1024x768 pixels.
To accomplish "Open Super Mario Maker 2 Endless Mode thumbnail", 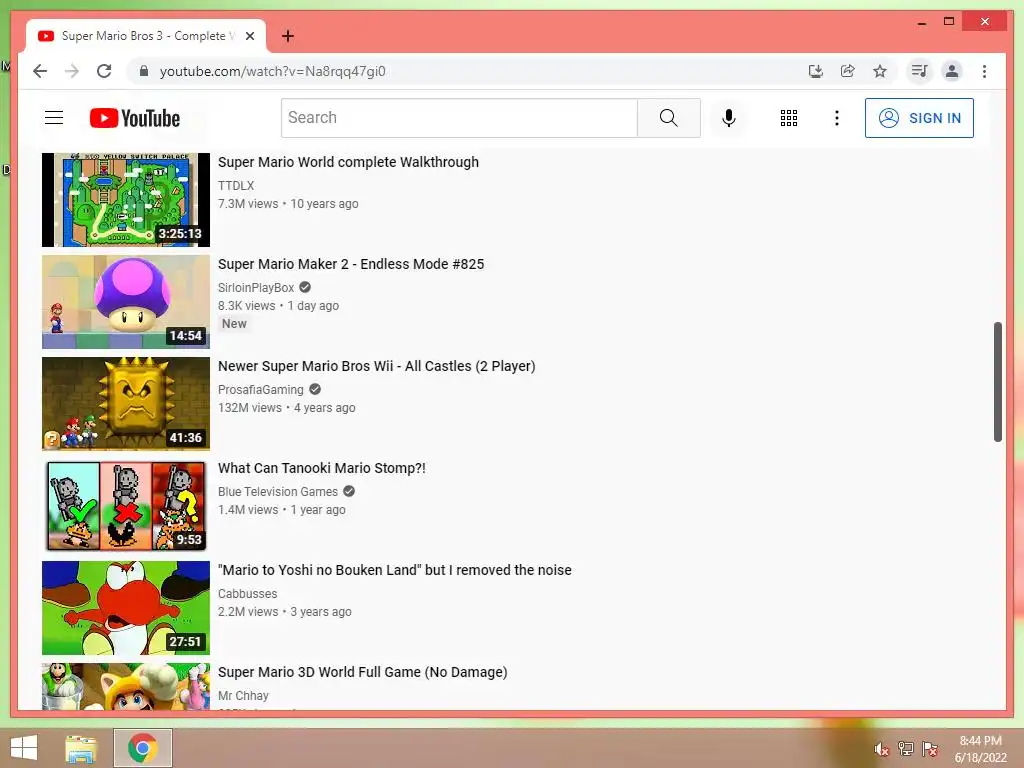I will pos(126,302).
